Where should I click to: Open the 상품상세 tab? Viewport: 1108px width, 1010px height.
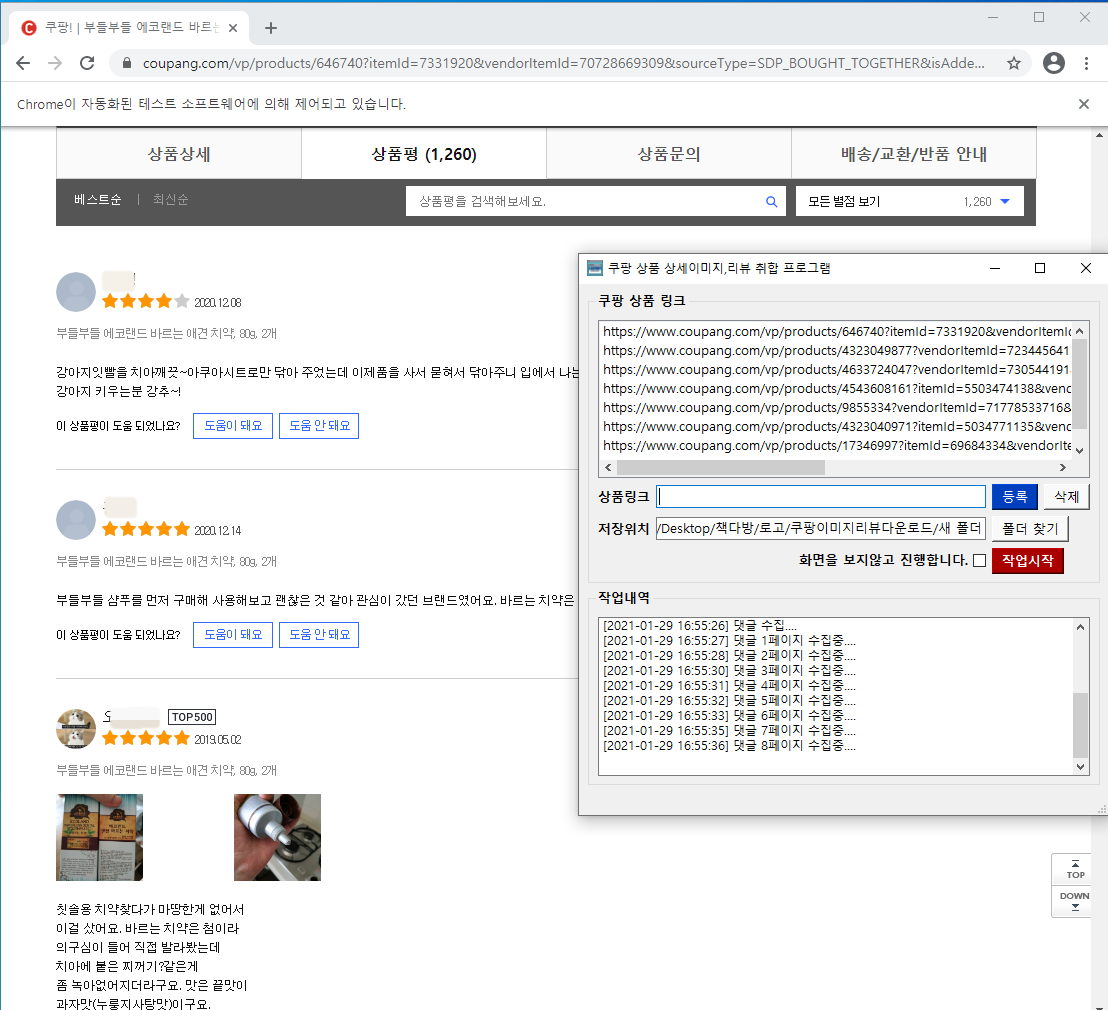179,154
